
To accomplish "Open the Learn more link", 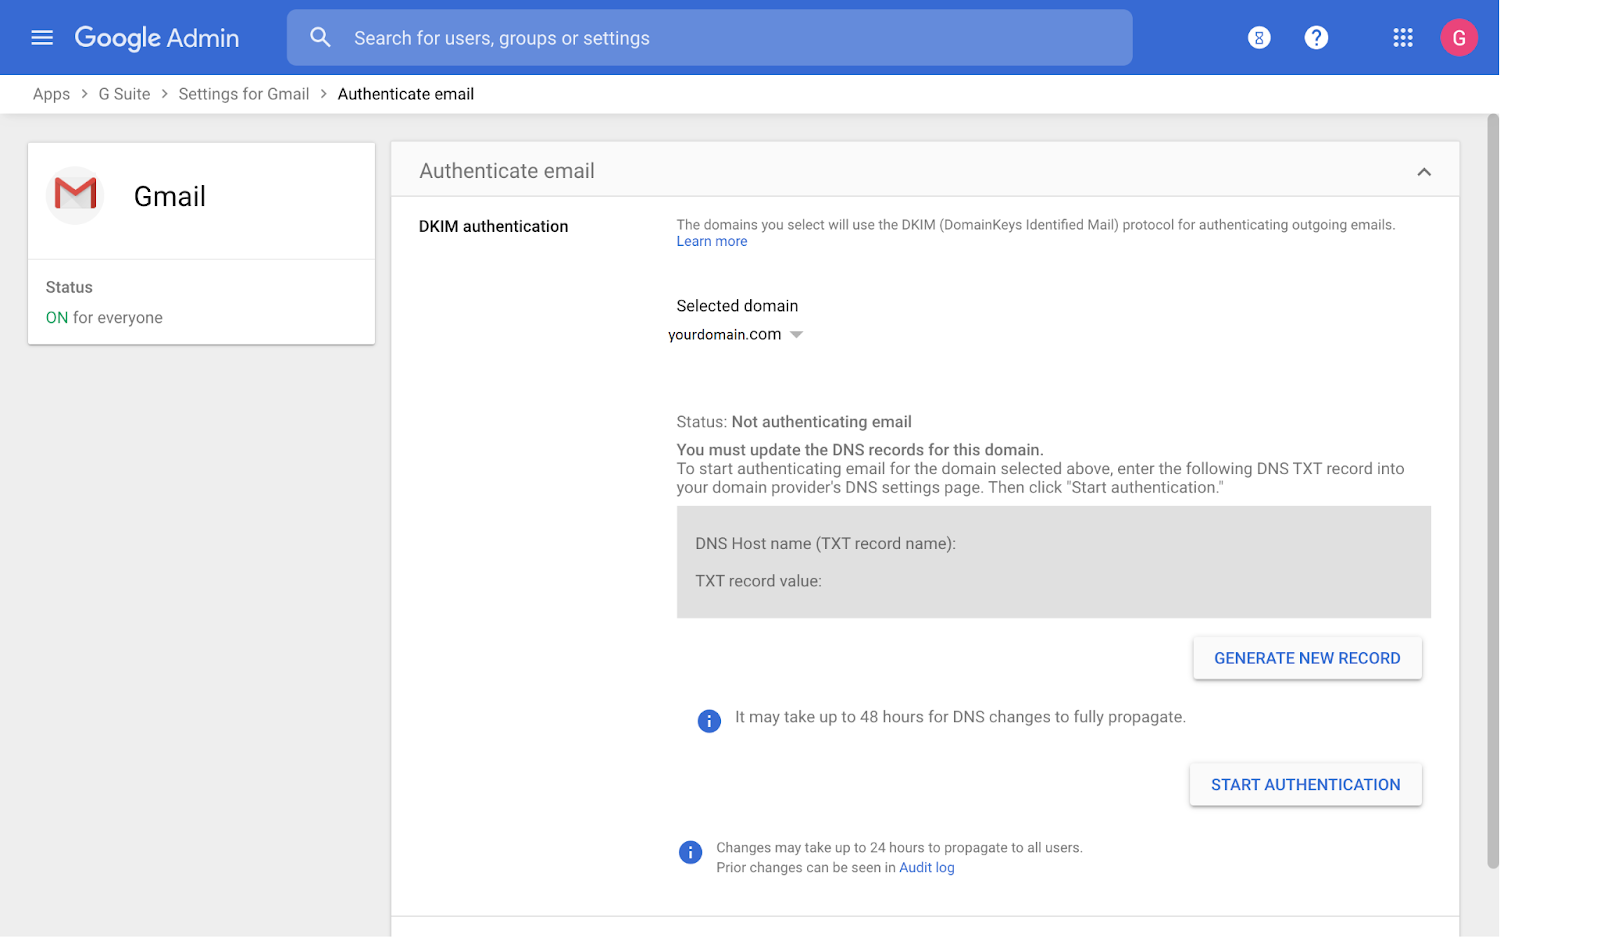I will 711,242.
